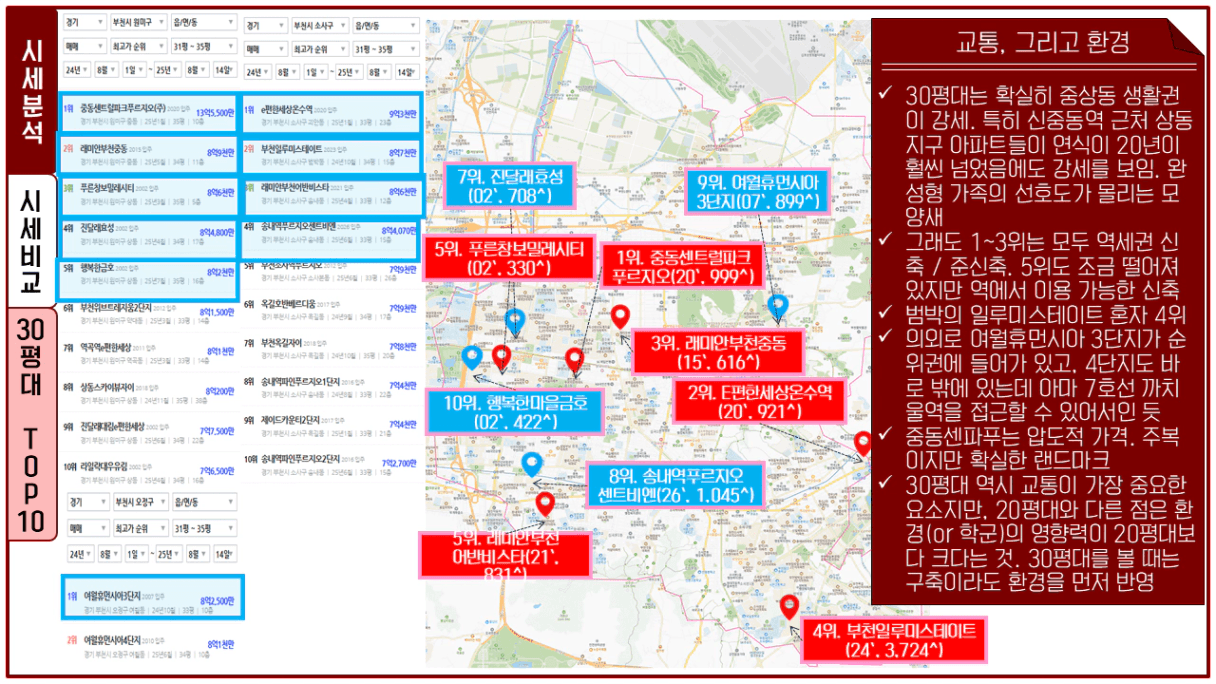Expand 읍/면/동 dropdown in the 원미구 filters
Viewport: 1216px width, 684px height.
[x=203, y=23]
